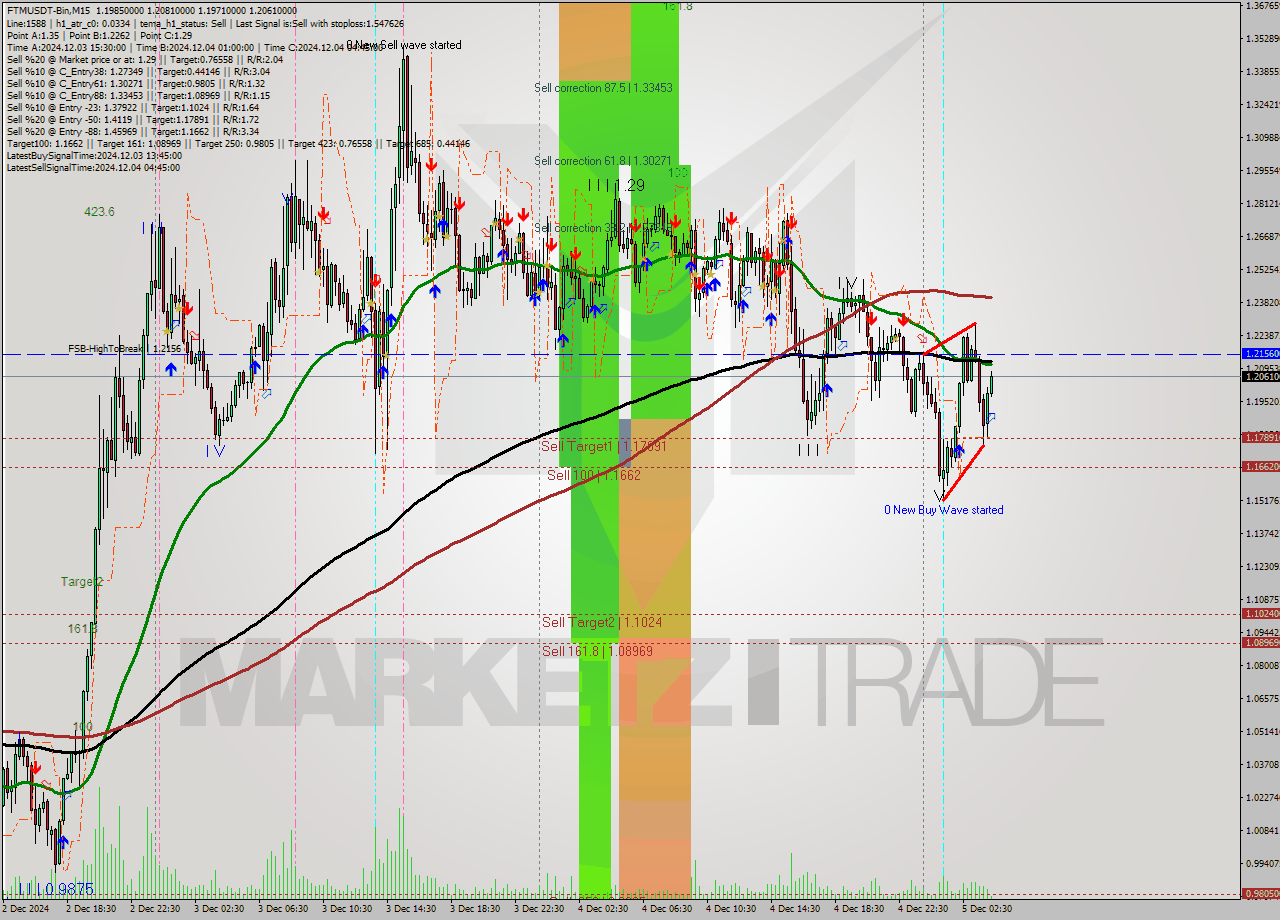Click the '2 Dec 22:30' time axis label
This screenshot has width=1280, height=920.
pos(155,910)
